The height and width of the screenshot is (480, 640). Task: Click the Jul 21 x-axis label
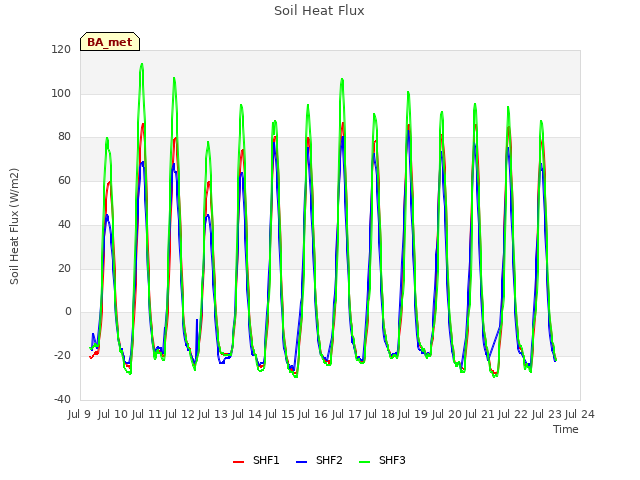[x=479, y=414]
